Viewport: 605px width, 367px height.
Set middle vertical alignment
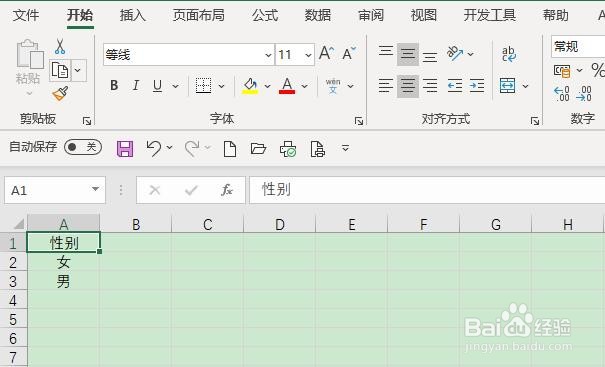408,54
